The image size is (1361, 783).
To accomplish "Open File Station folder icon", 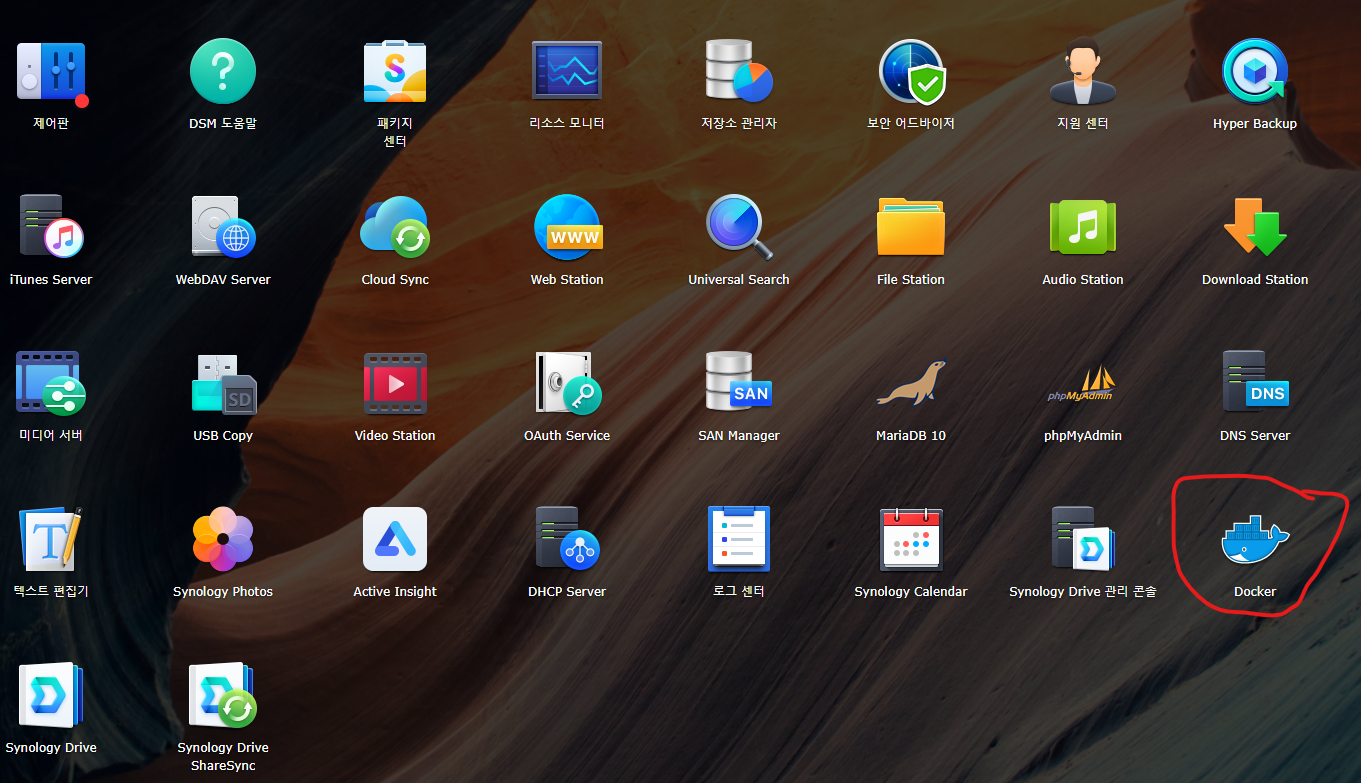I will coord(911,227).
